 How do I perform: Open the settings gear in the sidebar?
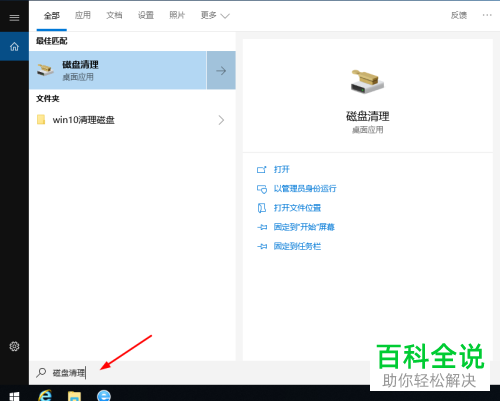[x=14, y=346]
